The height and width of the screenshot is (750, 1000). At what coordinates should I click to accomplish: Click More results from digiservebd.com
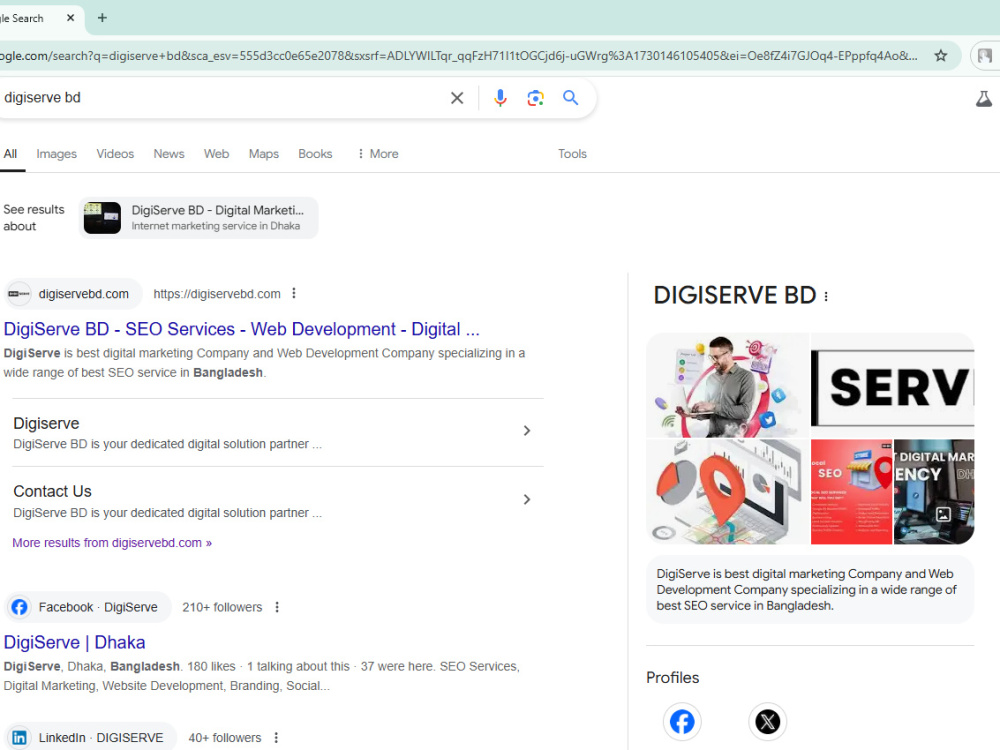pos(112,543)
